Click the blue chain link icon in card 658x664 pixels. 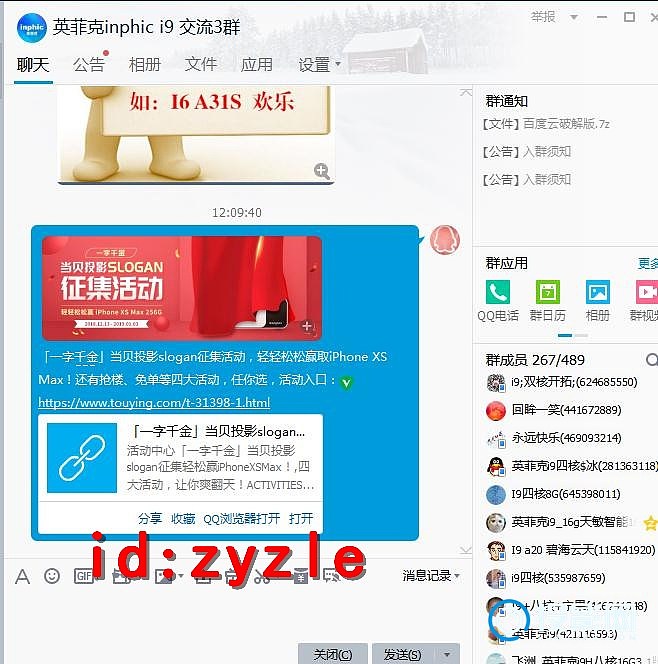pos(82,458)
